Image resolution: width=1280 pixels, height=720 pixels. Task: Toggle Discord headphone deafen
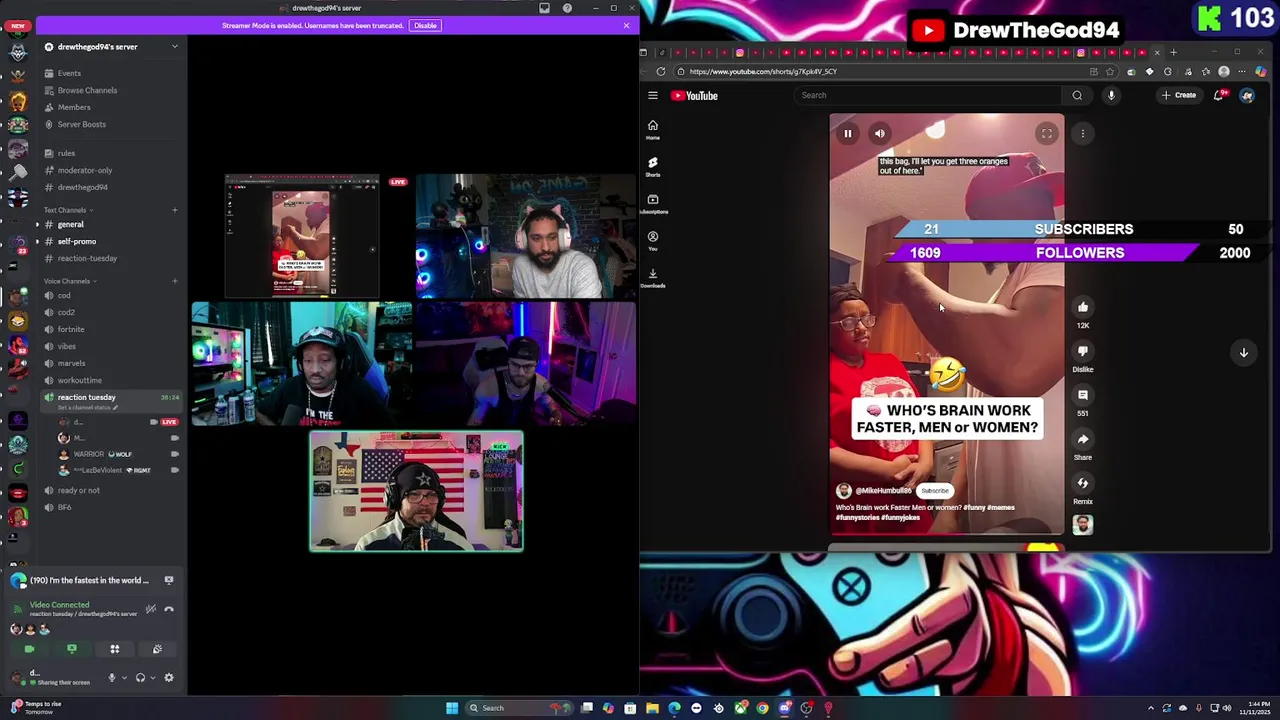pyautogui.click(x=140, y=677)
